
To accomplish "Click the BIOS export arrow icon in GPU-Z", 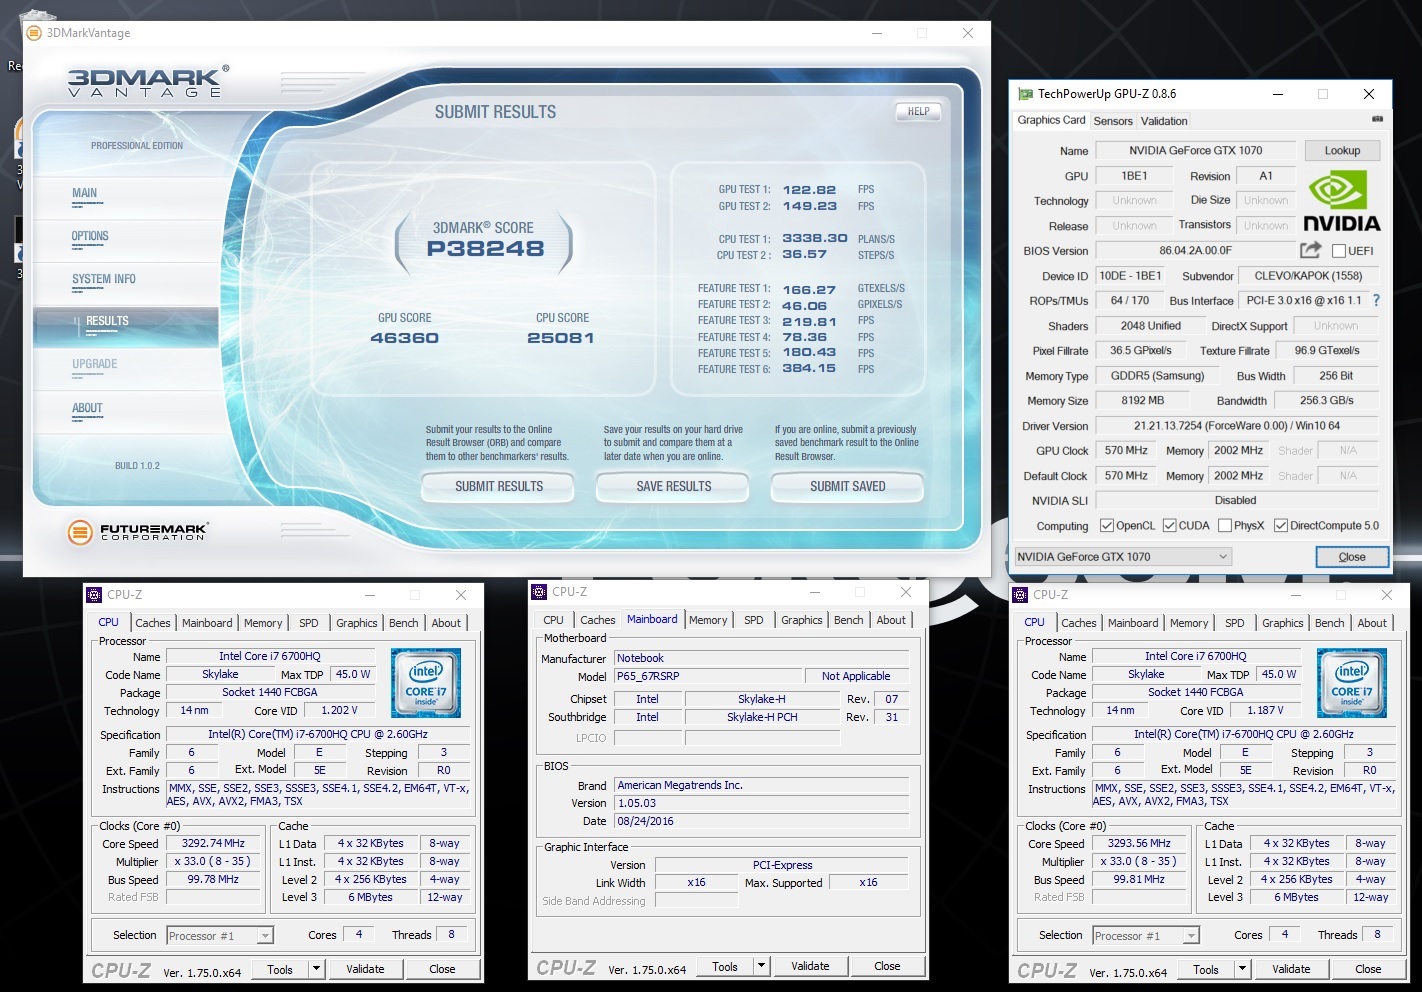I will click(x=1310, y=250).
